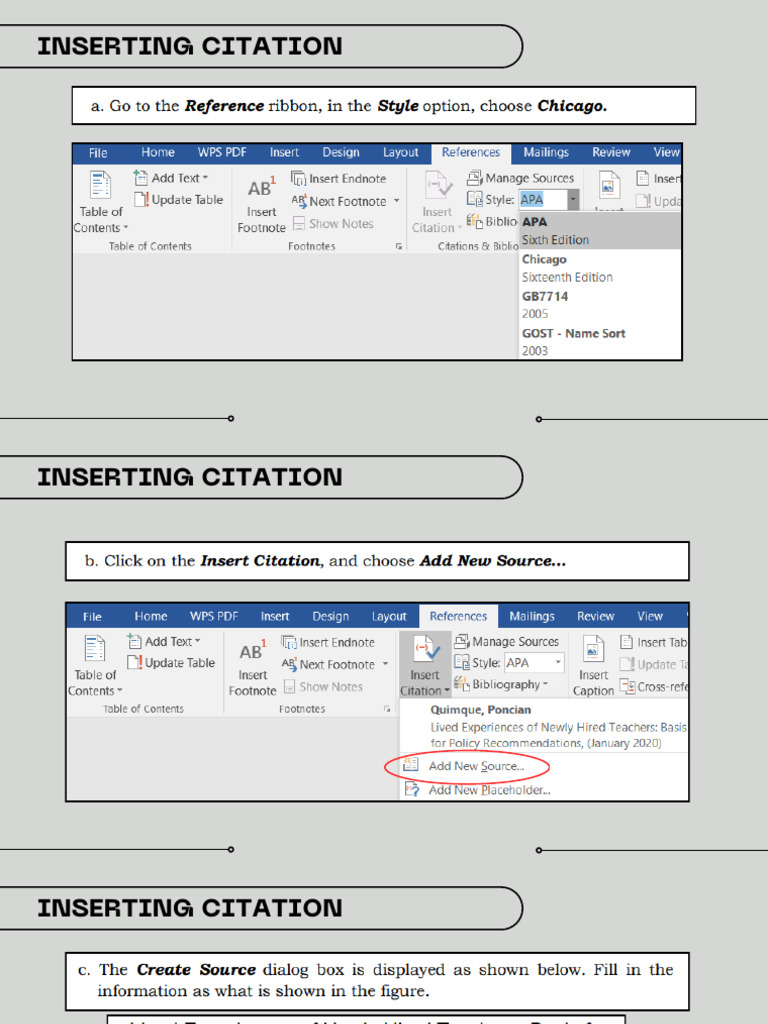Select WPS PDF tab in step b ribbon

pyautogui.click(x=214, y=616)
